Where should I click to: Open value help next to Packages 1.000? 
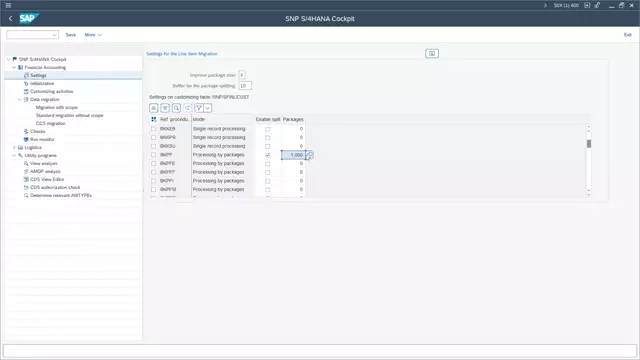pos(310,155)
